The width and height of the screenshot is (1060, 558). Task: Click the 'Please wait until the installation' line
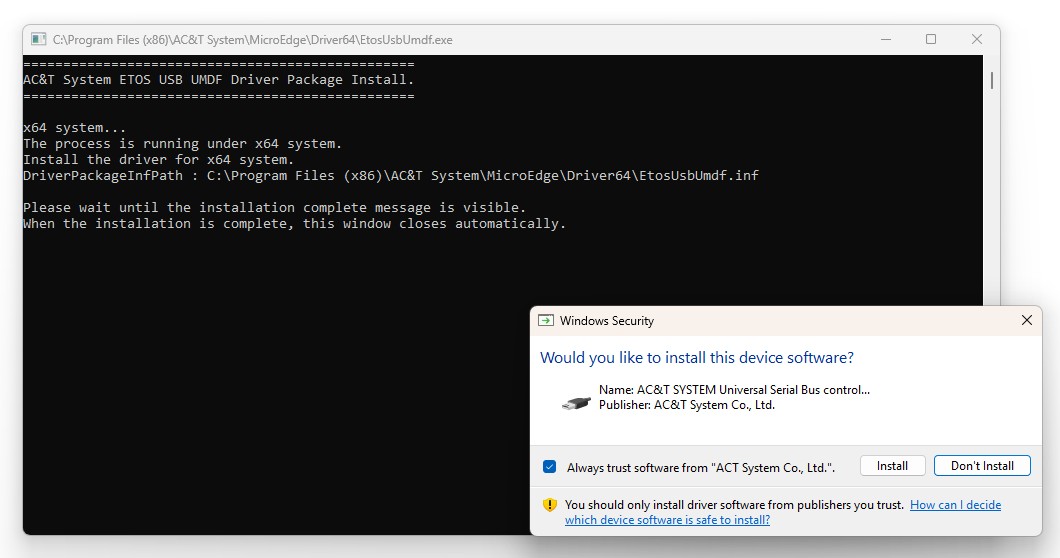[274, 208]
